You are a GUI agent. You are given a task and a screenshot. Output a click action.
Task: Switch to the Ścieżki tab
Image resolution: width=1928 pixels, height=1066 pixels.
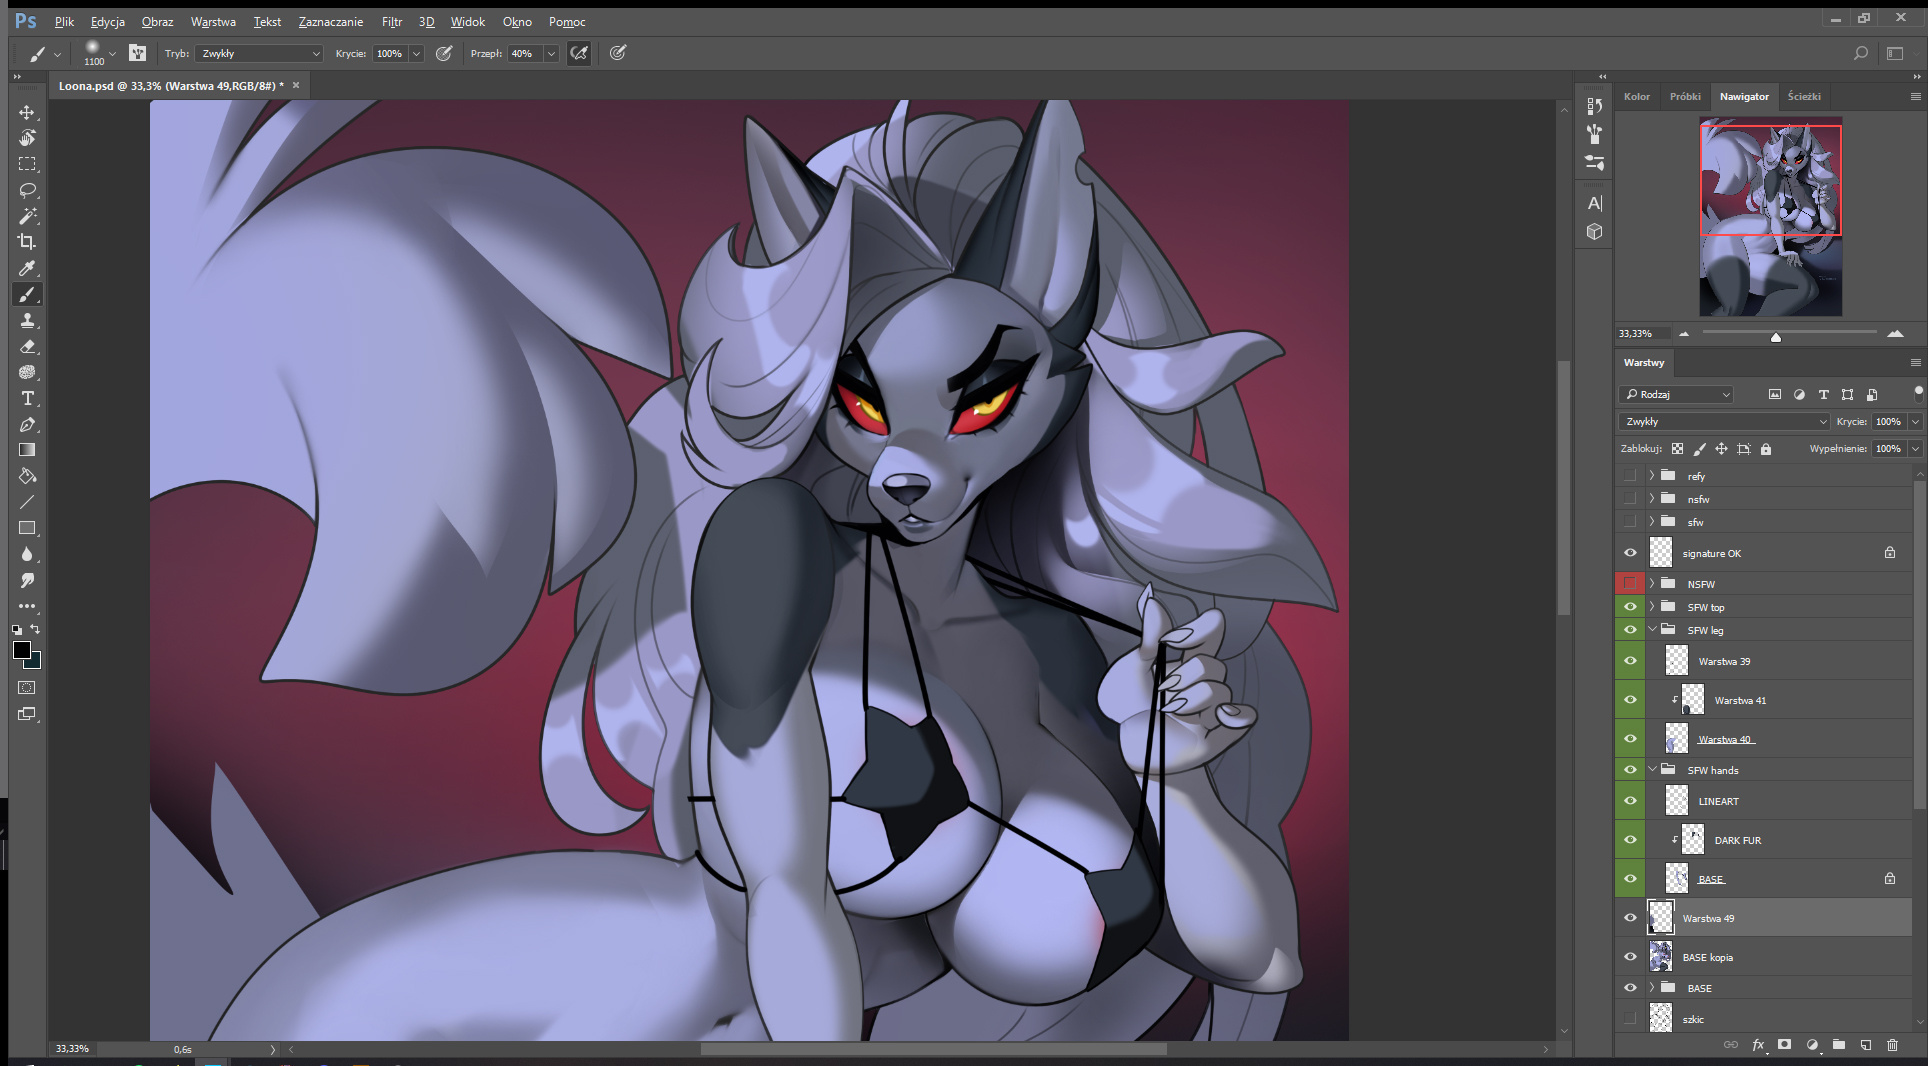(1804, 97)
